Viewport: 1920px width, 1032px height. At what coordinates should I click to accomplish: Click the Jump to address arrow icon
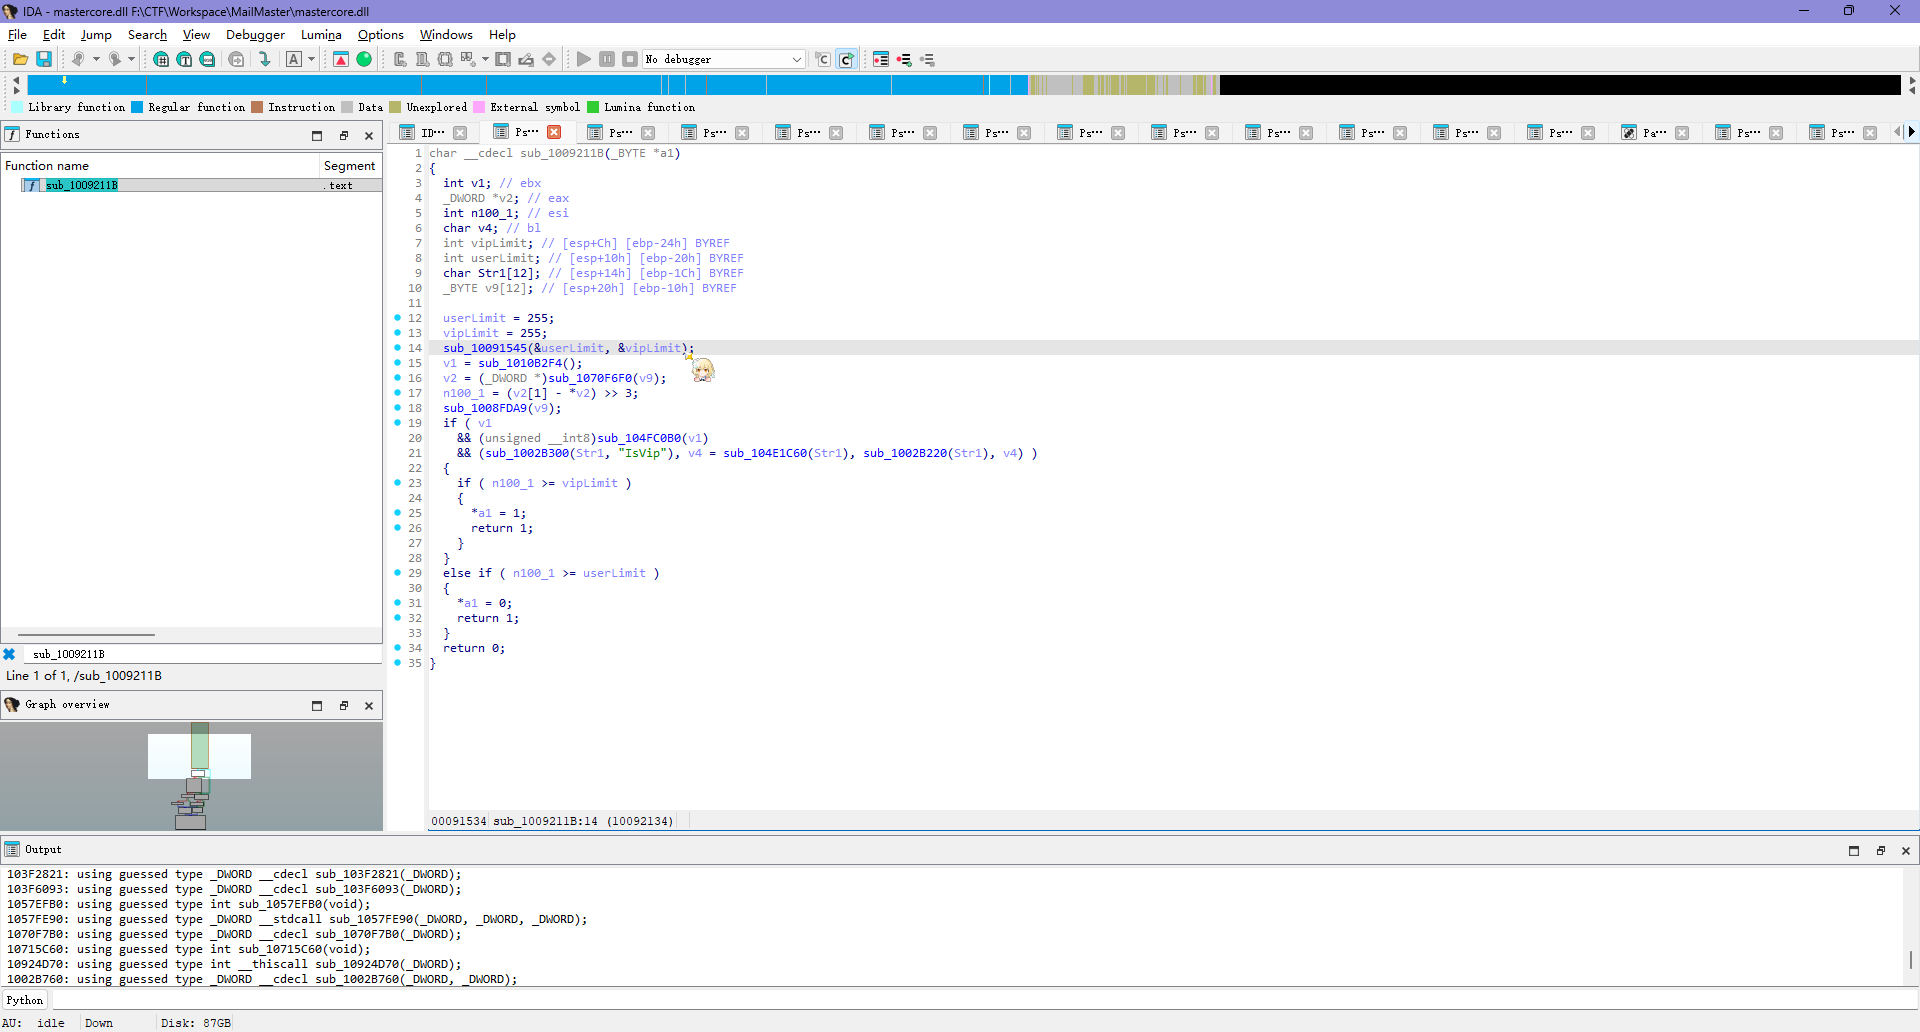[x=265, y=60]
